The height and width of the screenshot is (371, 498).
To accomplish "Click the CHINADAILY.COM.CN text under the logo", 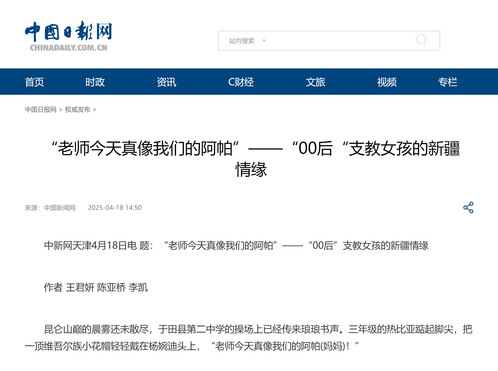I will coord(69,48).
